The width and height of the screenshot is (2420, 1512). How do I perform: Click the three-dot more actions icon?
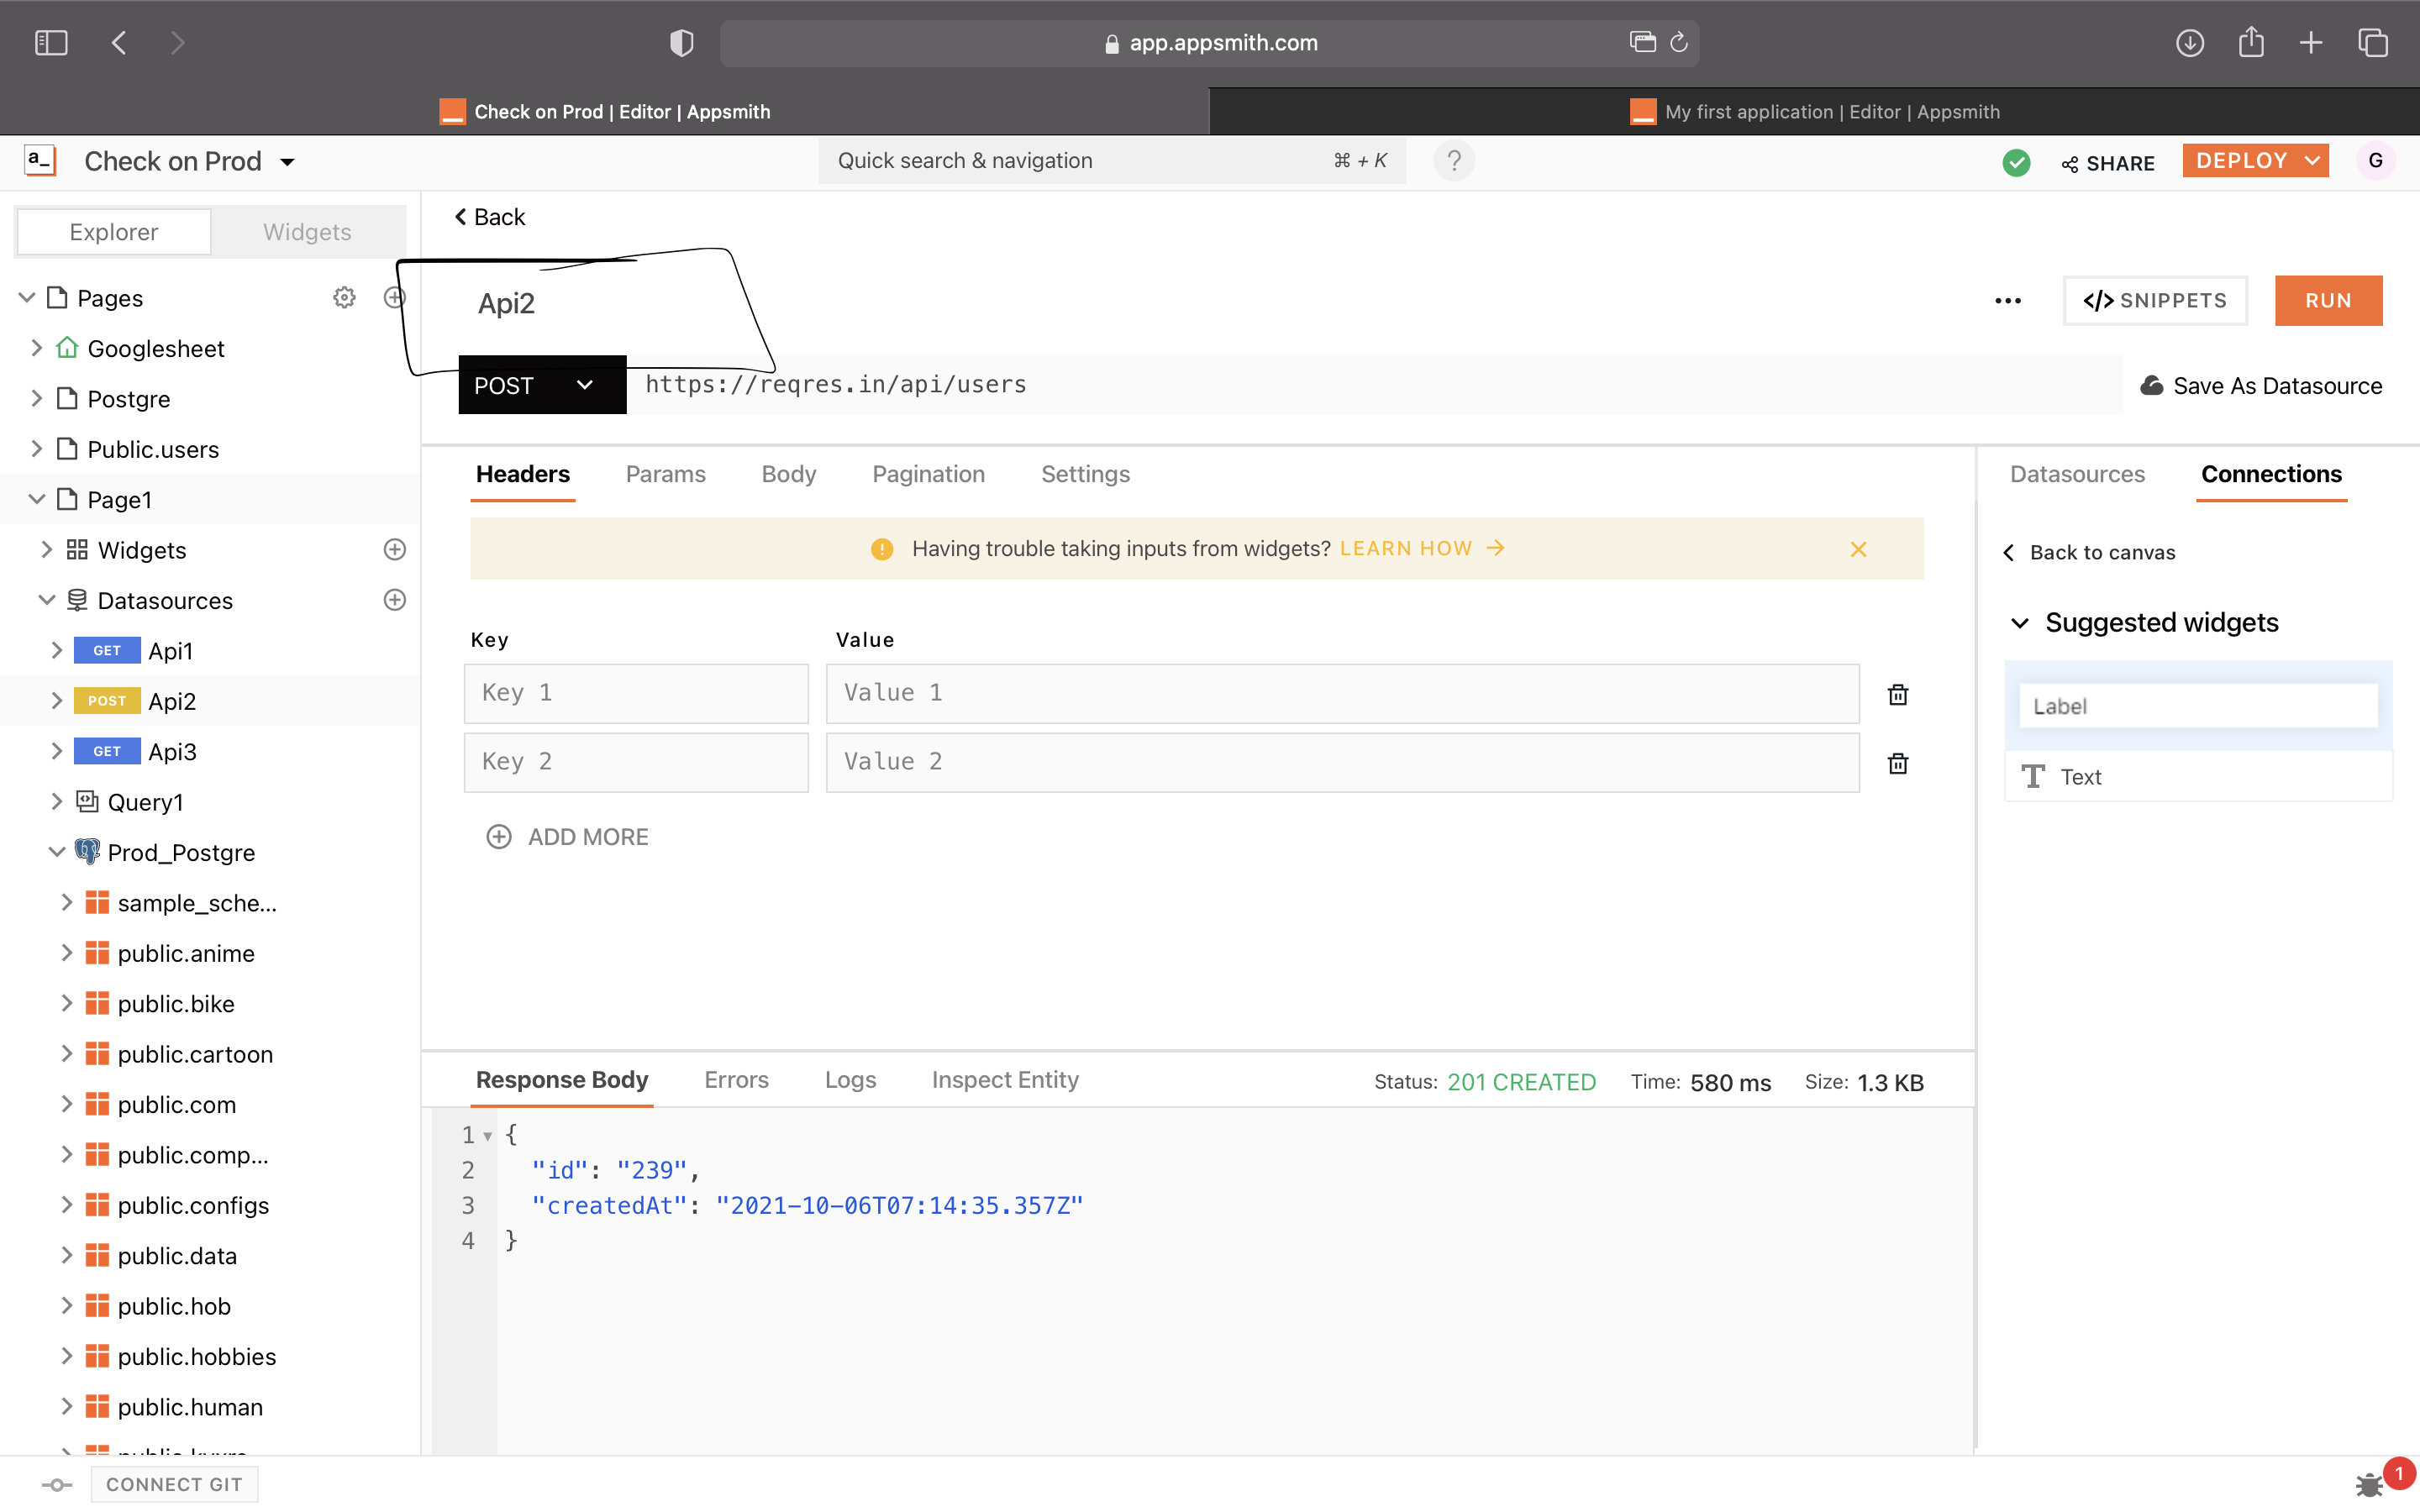pos(2007,301)
